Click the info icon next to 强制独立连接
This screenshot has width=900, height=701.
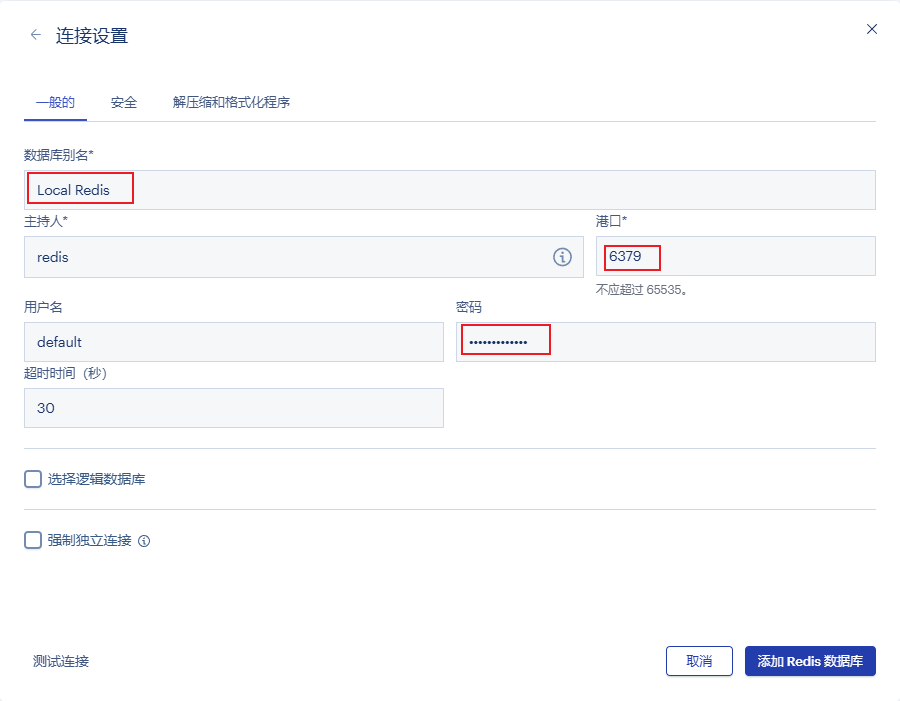click(144, 541)
